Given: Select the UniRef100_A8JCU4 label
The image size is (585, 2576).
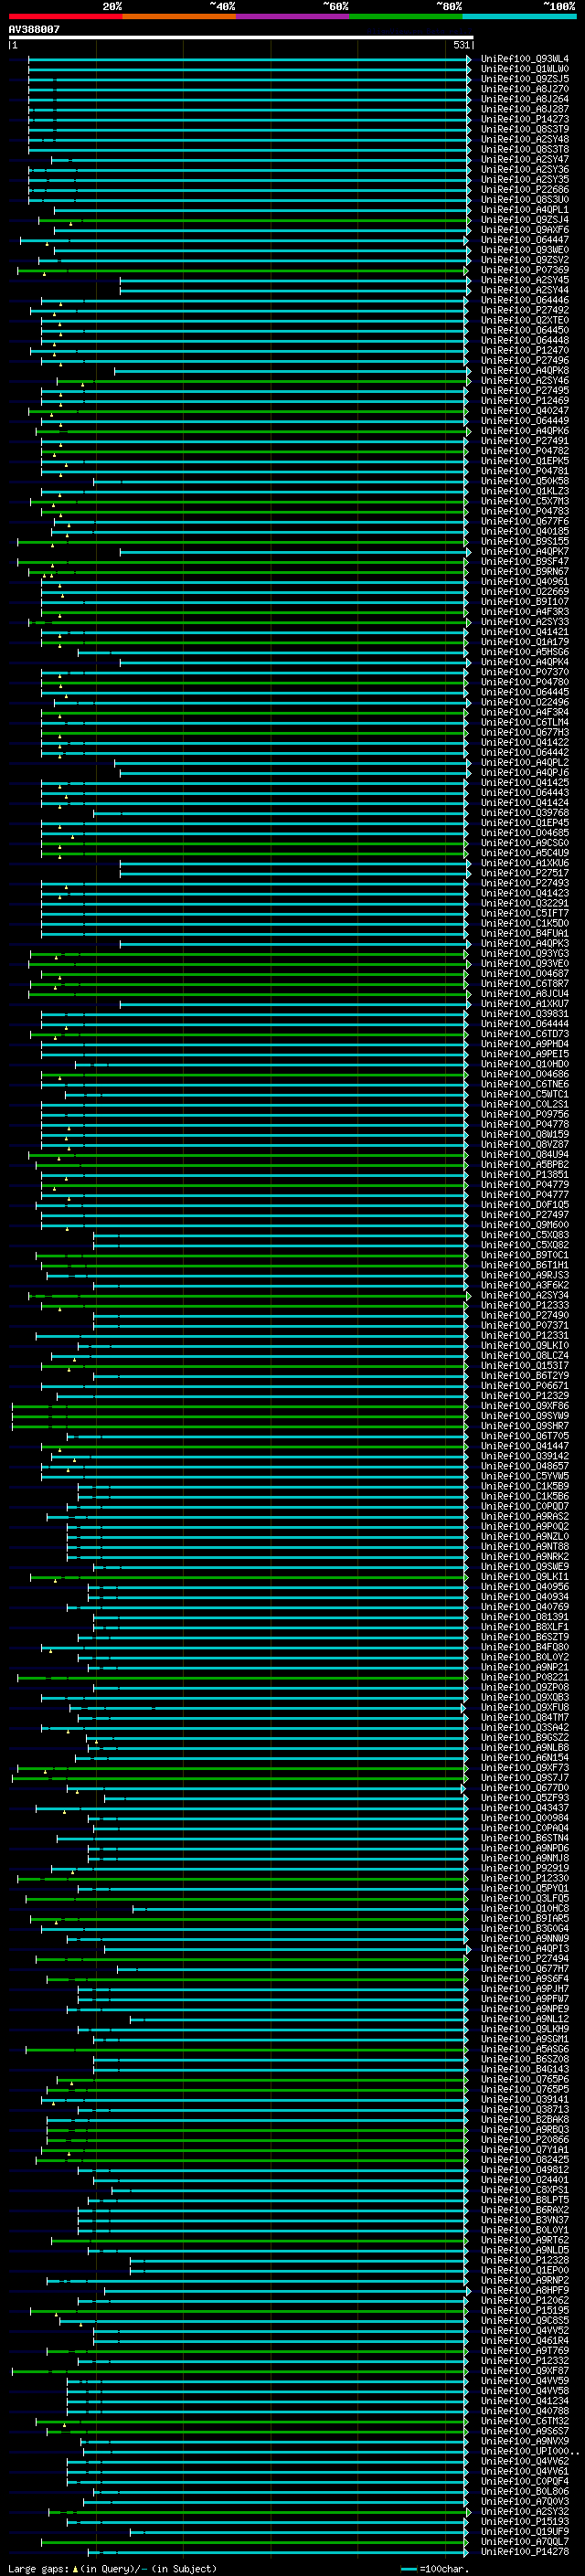Looking at the screenshot, I should [525, 993].
